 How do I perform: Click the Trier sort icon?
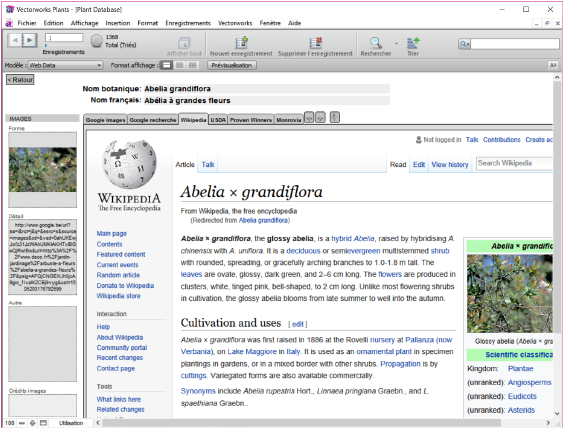(413, 42)
